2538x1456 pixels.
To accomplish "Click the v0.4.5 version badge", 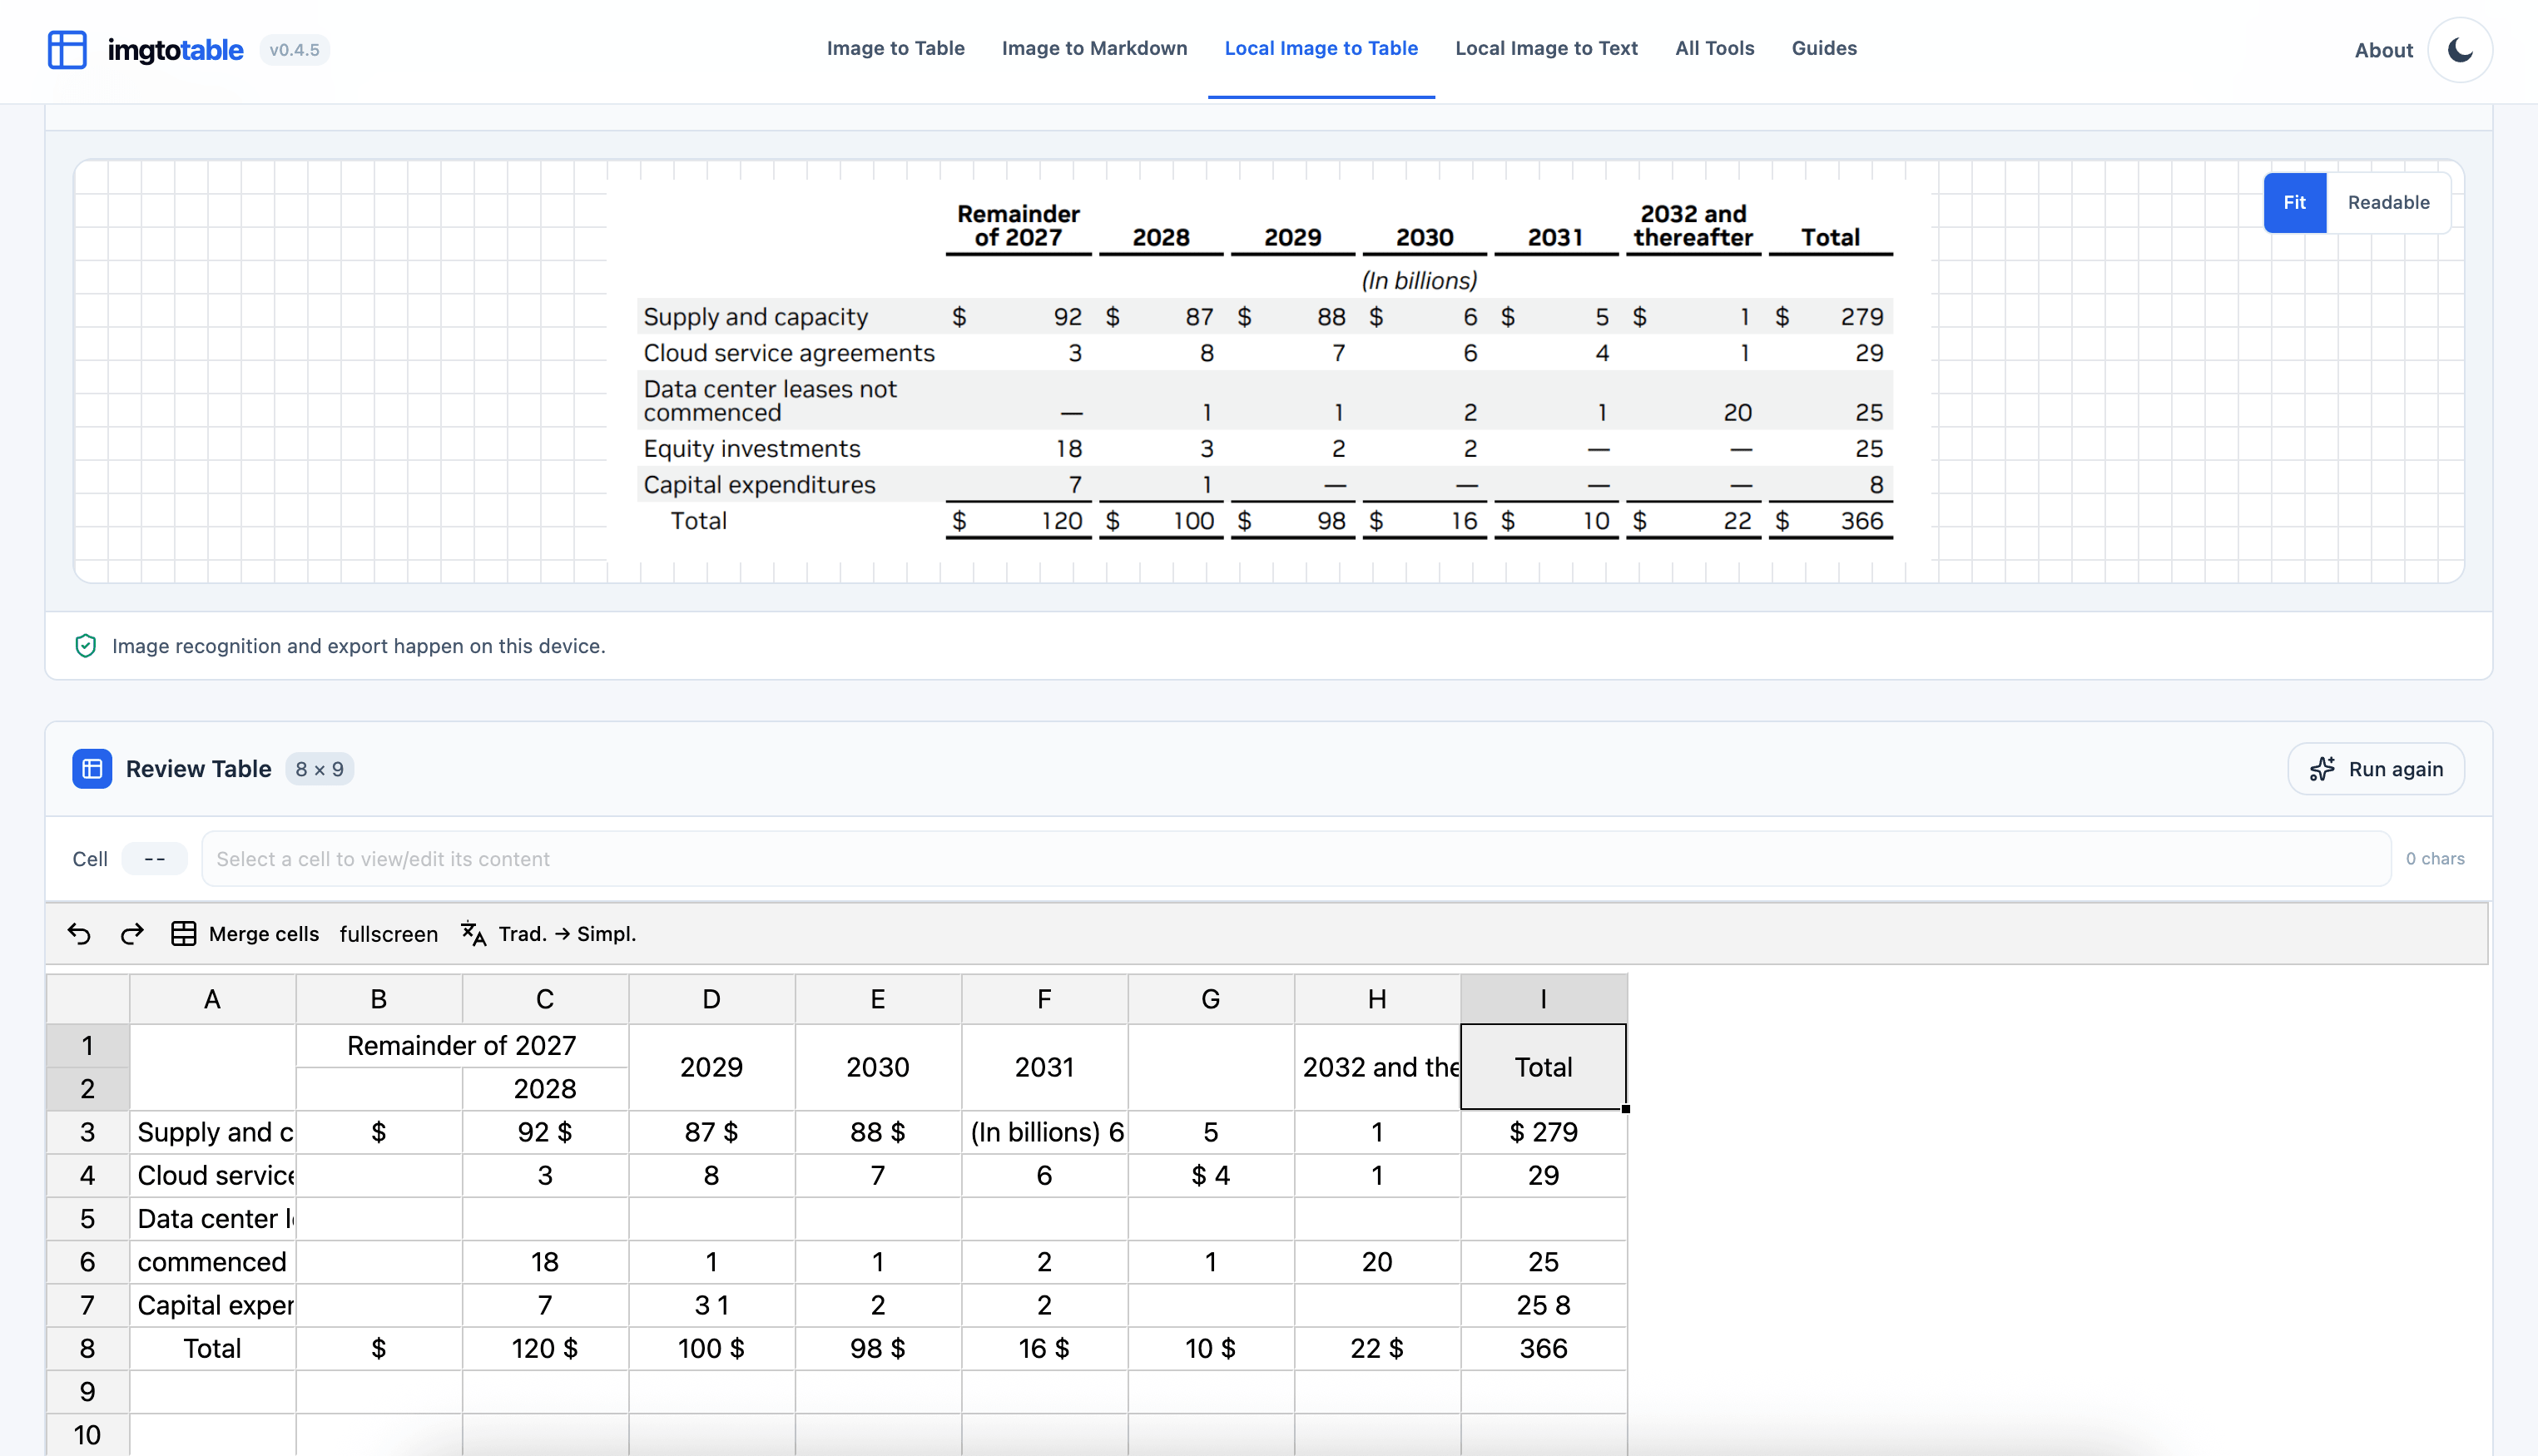I will (294, 49).
